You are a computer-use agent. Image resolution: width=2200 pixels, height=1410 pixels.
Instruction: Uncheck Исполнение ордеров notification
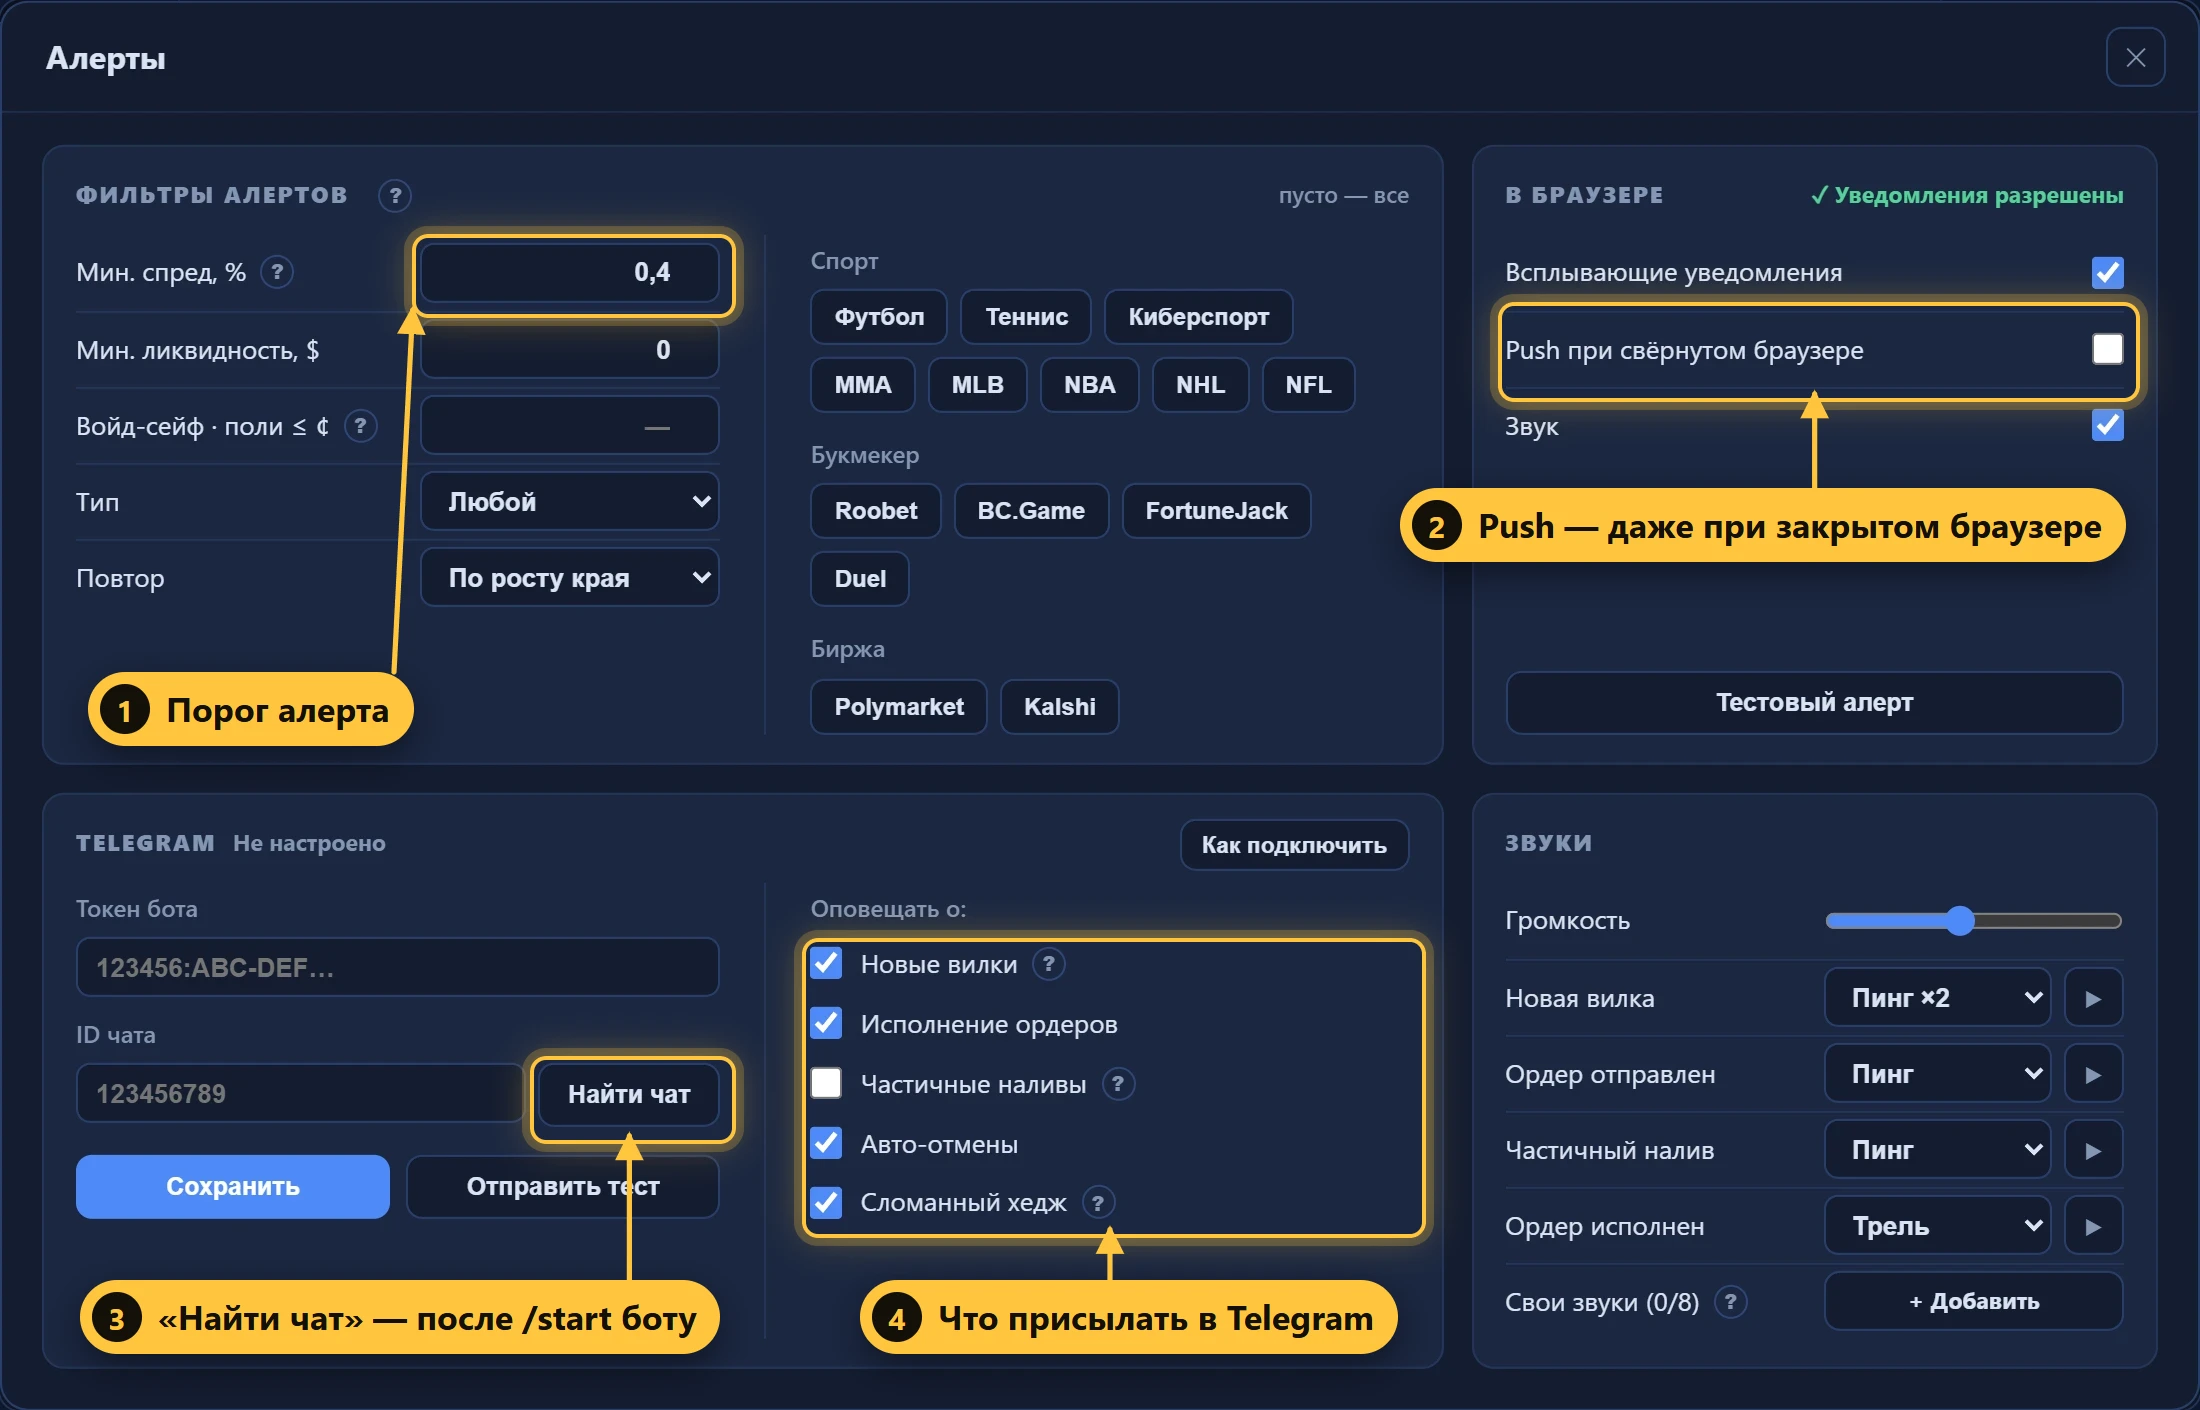pyautogui.click(x=826, y=1023)
